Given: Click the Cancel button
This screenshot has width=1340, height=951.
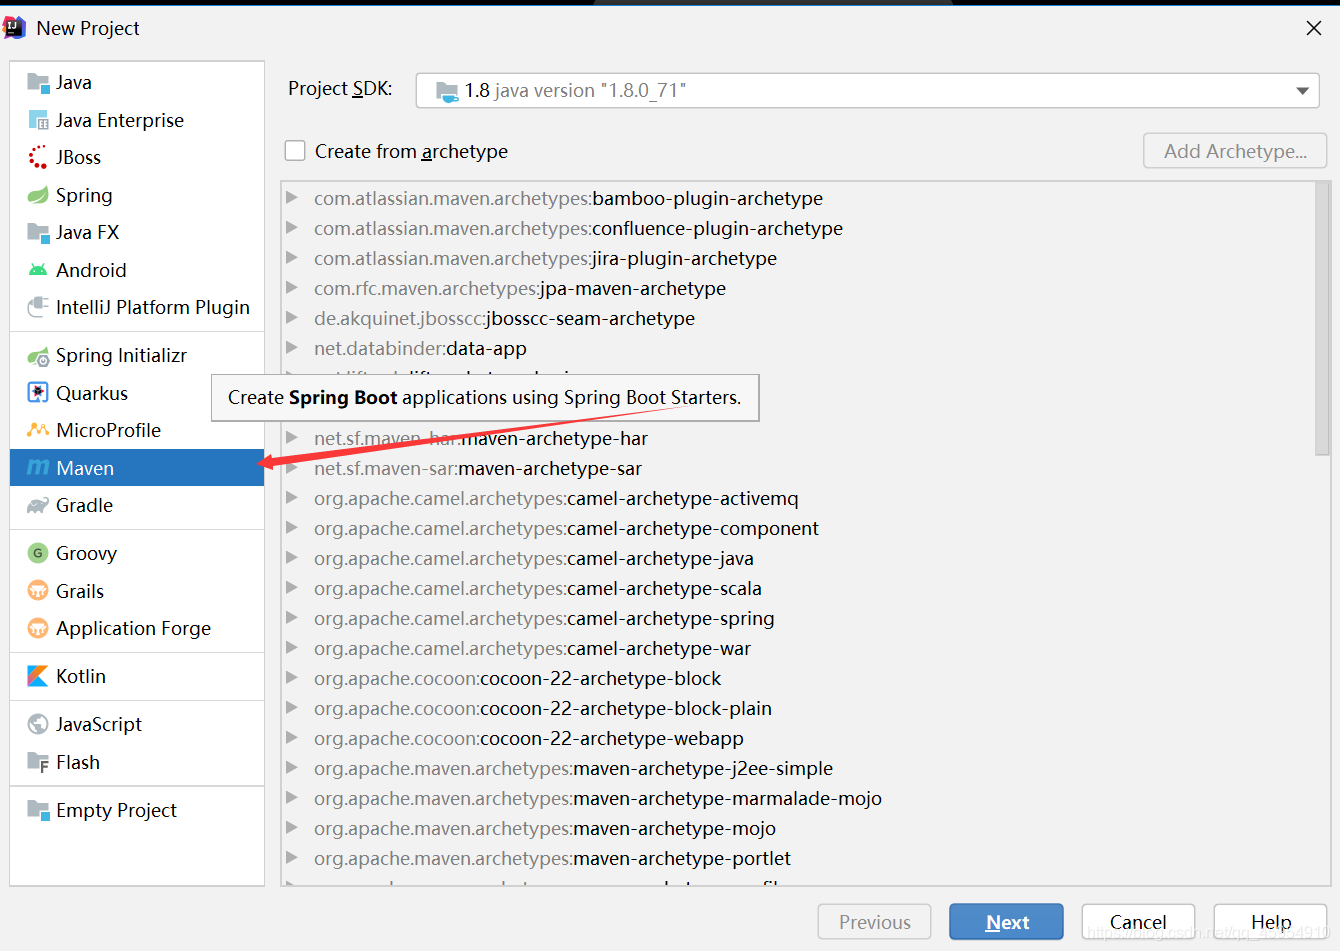Looking at the screenshot, I should click(x=1138, y=922).
